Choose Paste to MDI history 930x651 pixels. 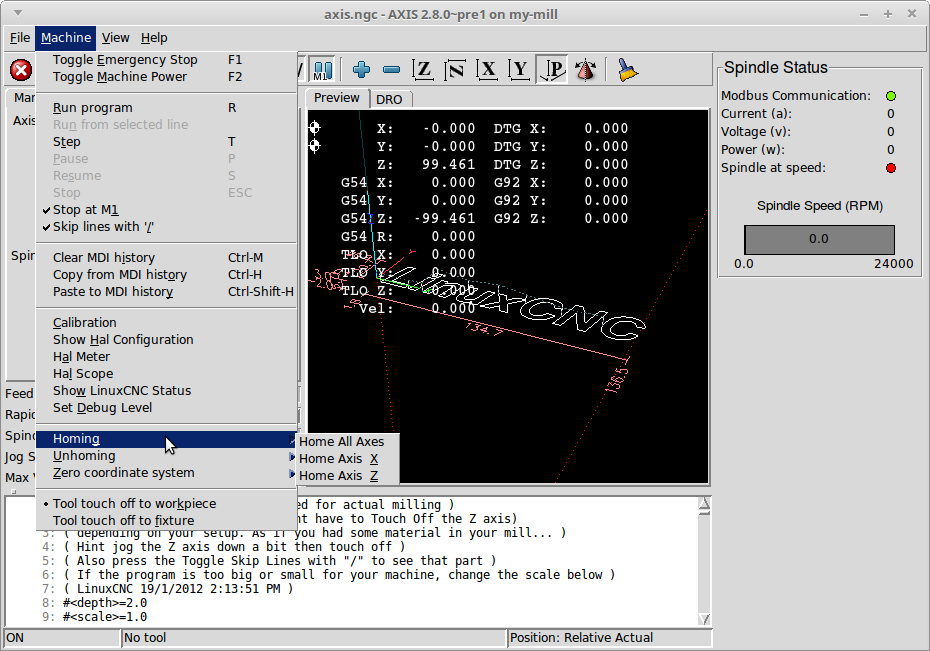point(166,292)
